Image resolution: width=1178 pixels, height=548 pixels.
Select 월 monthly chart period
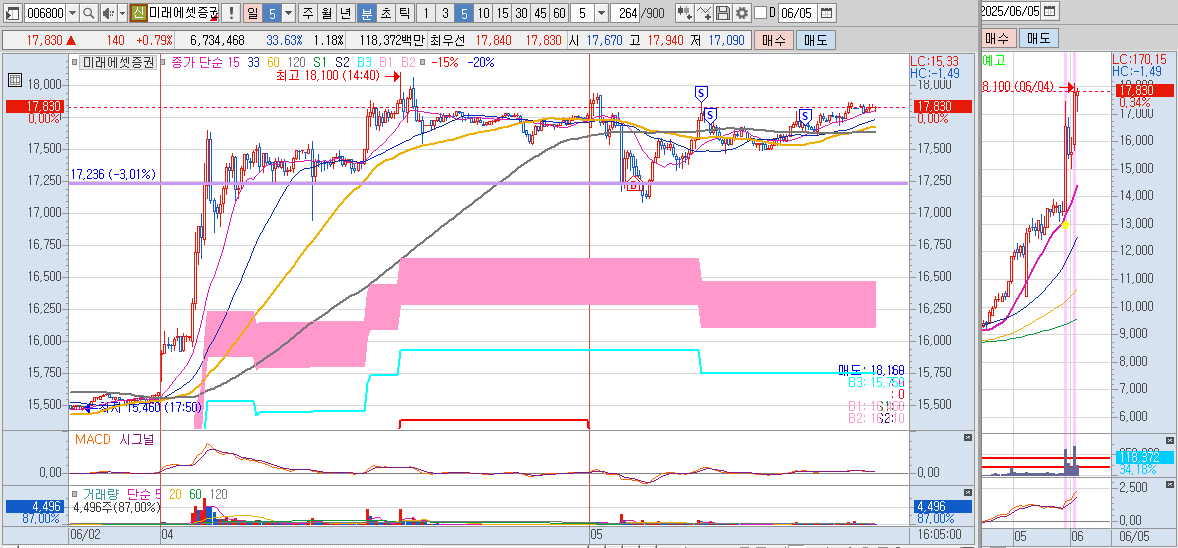click(x=325, y=13)
